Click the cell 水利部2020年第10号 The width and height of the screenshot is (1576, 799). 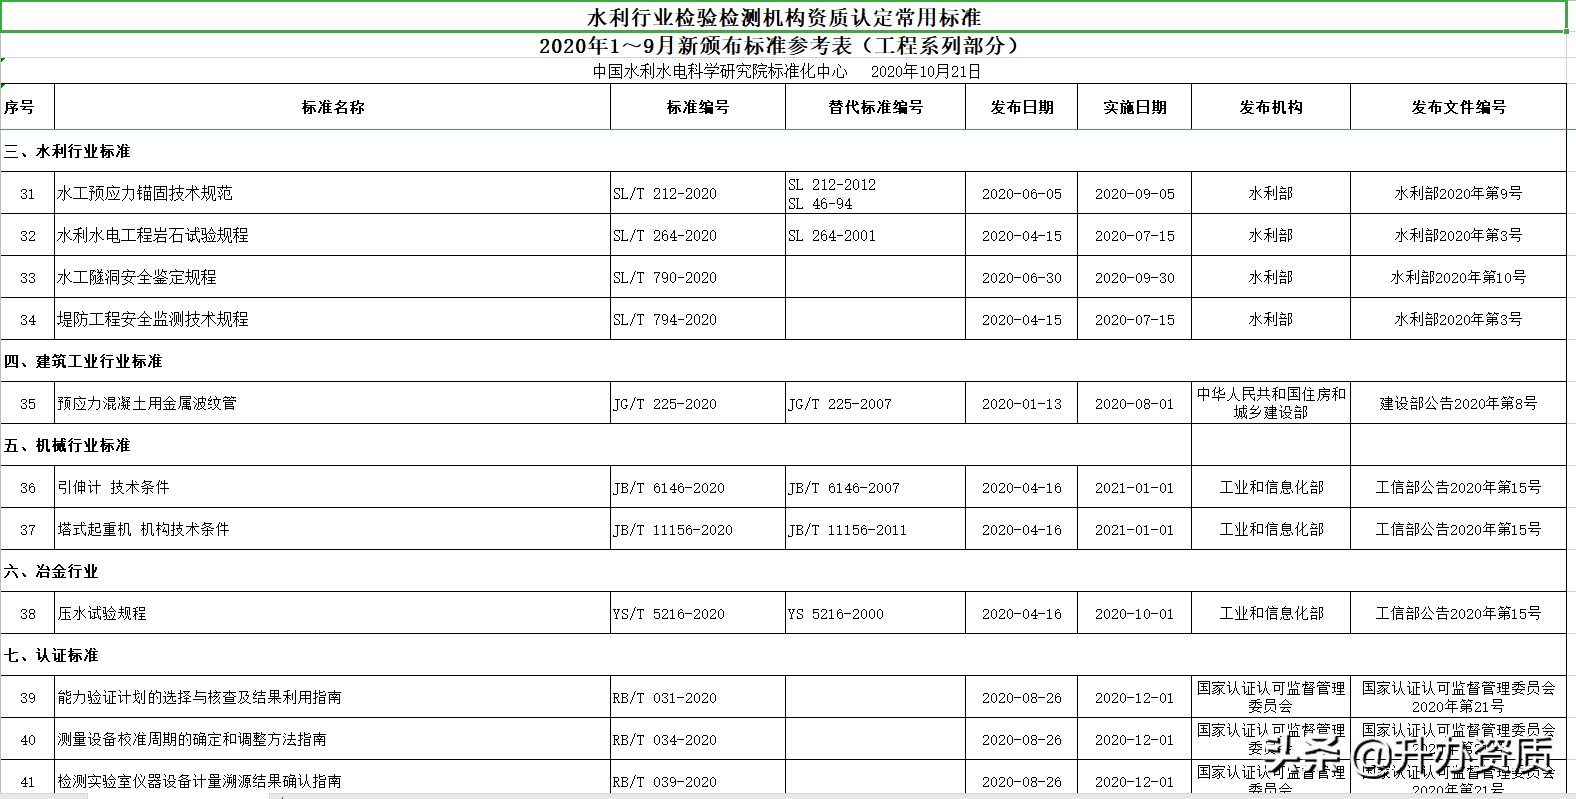pos(1457,277)
